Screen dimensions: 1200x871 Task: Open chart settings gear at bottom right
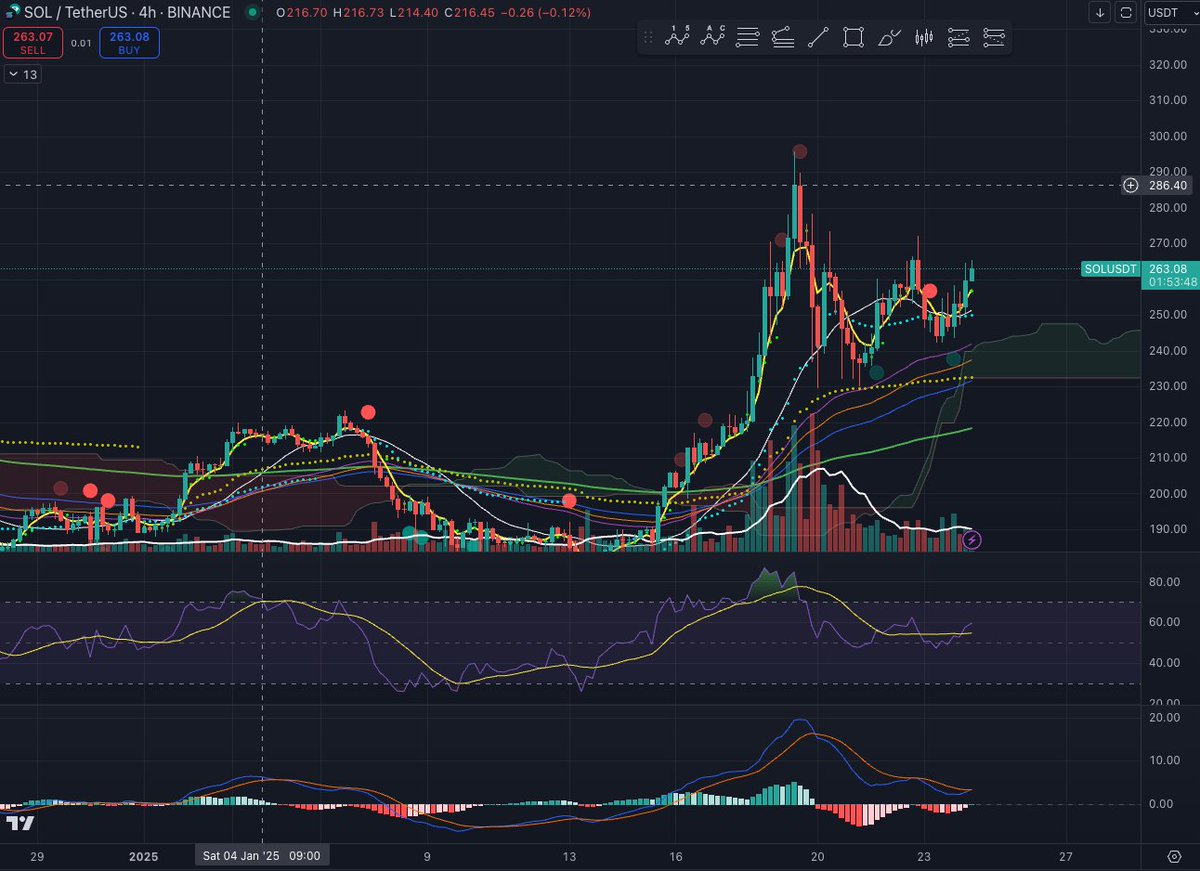pos(1174,857)
